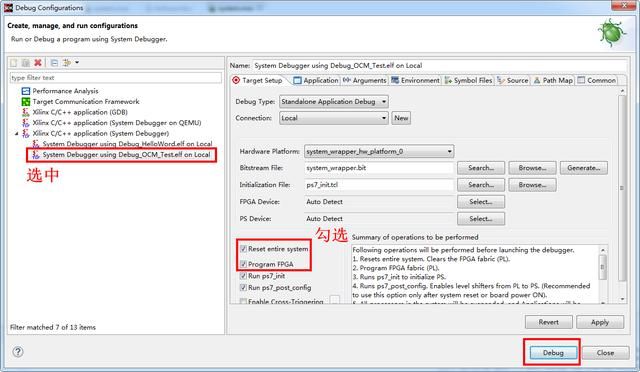Image resolution: width=640 pixels, height=372 pixels.
Task: Switch to the Source tab
Action: (513, 80)
